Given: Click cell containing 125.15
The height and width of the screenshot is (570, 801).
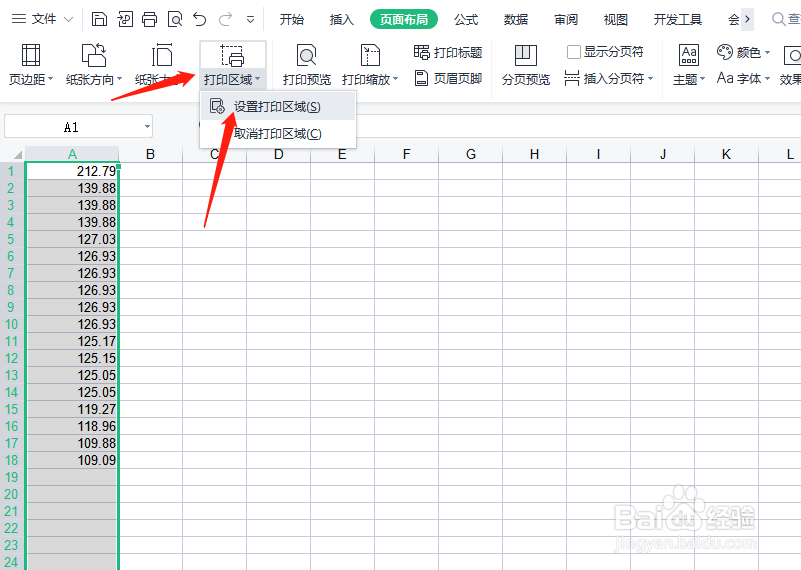Looking at the screenshot, I should 72,358.
